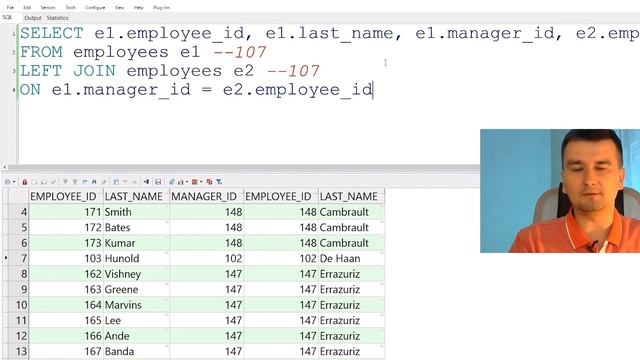Image resolution: width=640 pixels, height=360 pixels.
Task: Click the filter funnel icon in grid toolbar
Action: (x=219, y=182)
